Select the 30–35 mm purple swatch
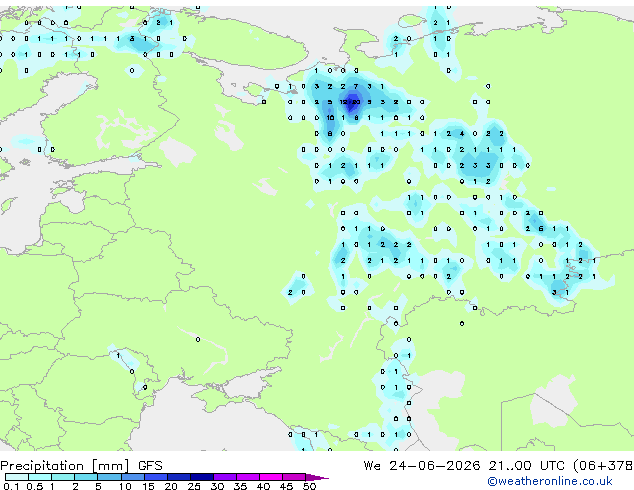Viewport: 634px width, 490px height. 225,477
